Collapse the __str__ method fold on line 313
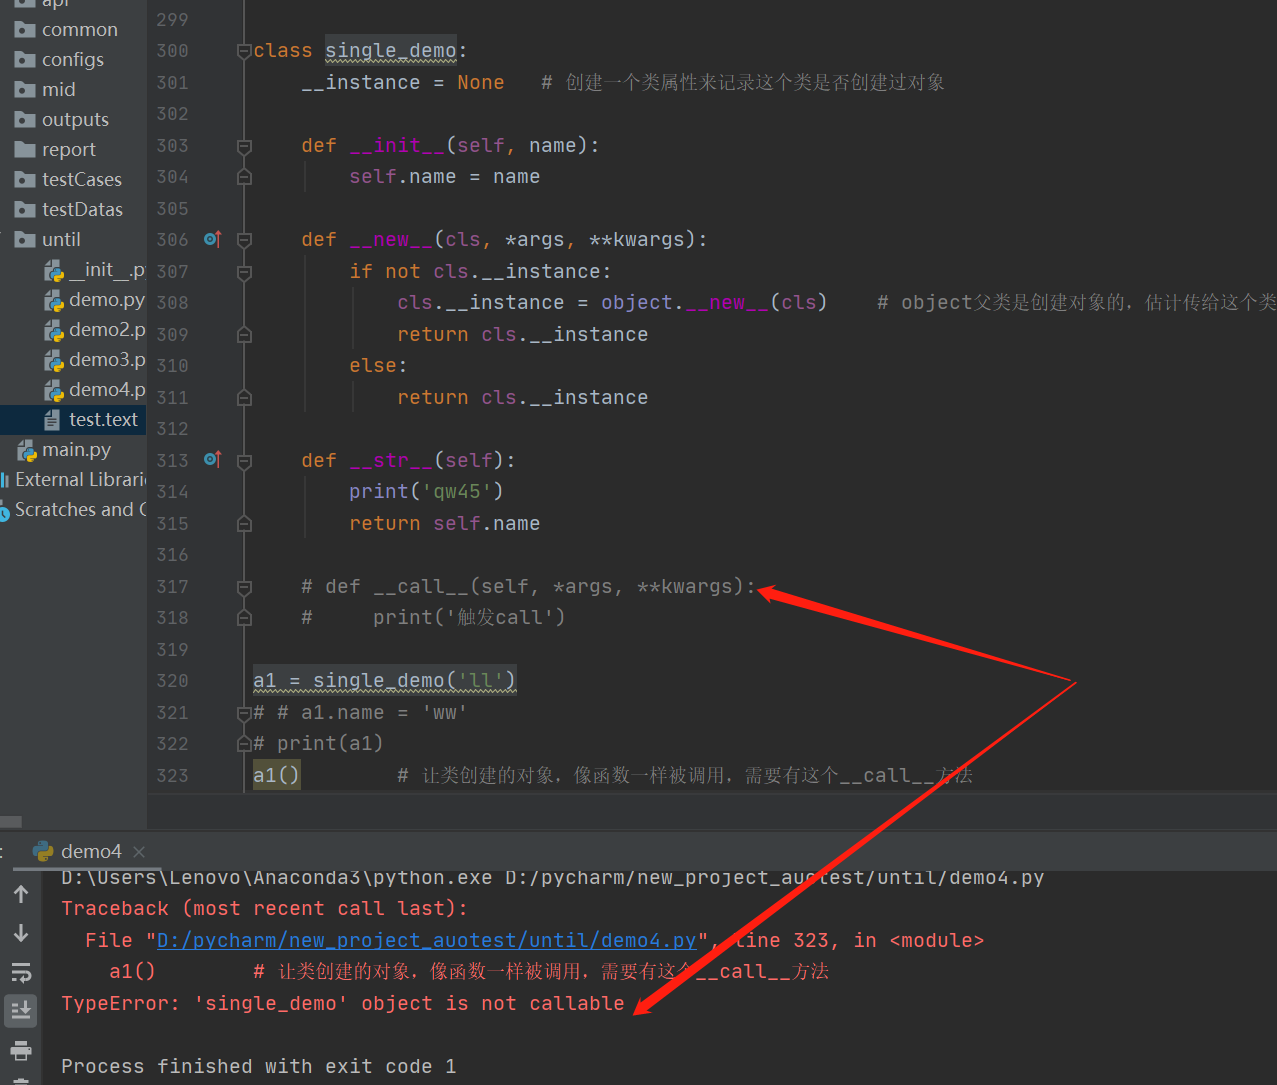Screen dimensions: 1277x1085 (244, 460)
